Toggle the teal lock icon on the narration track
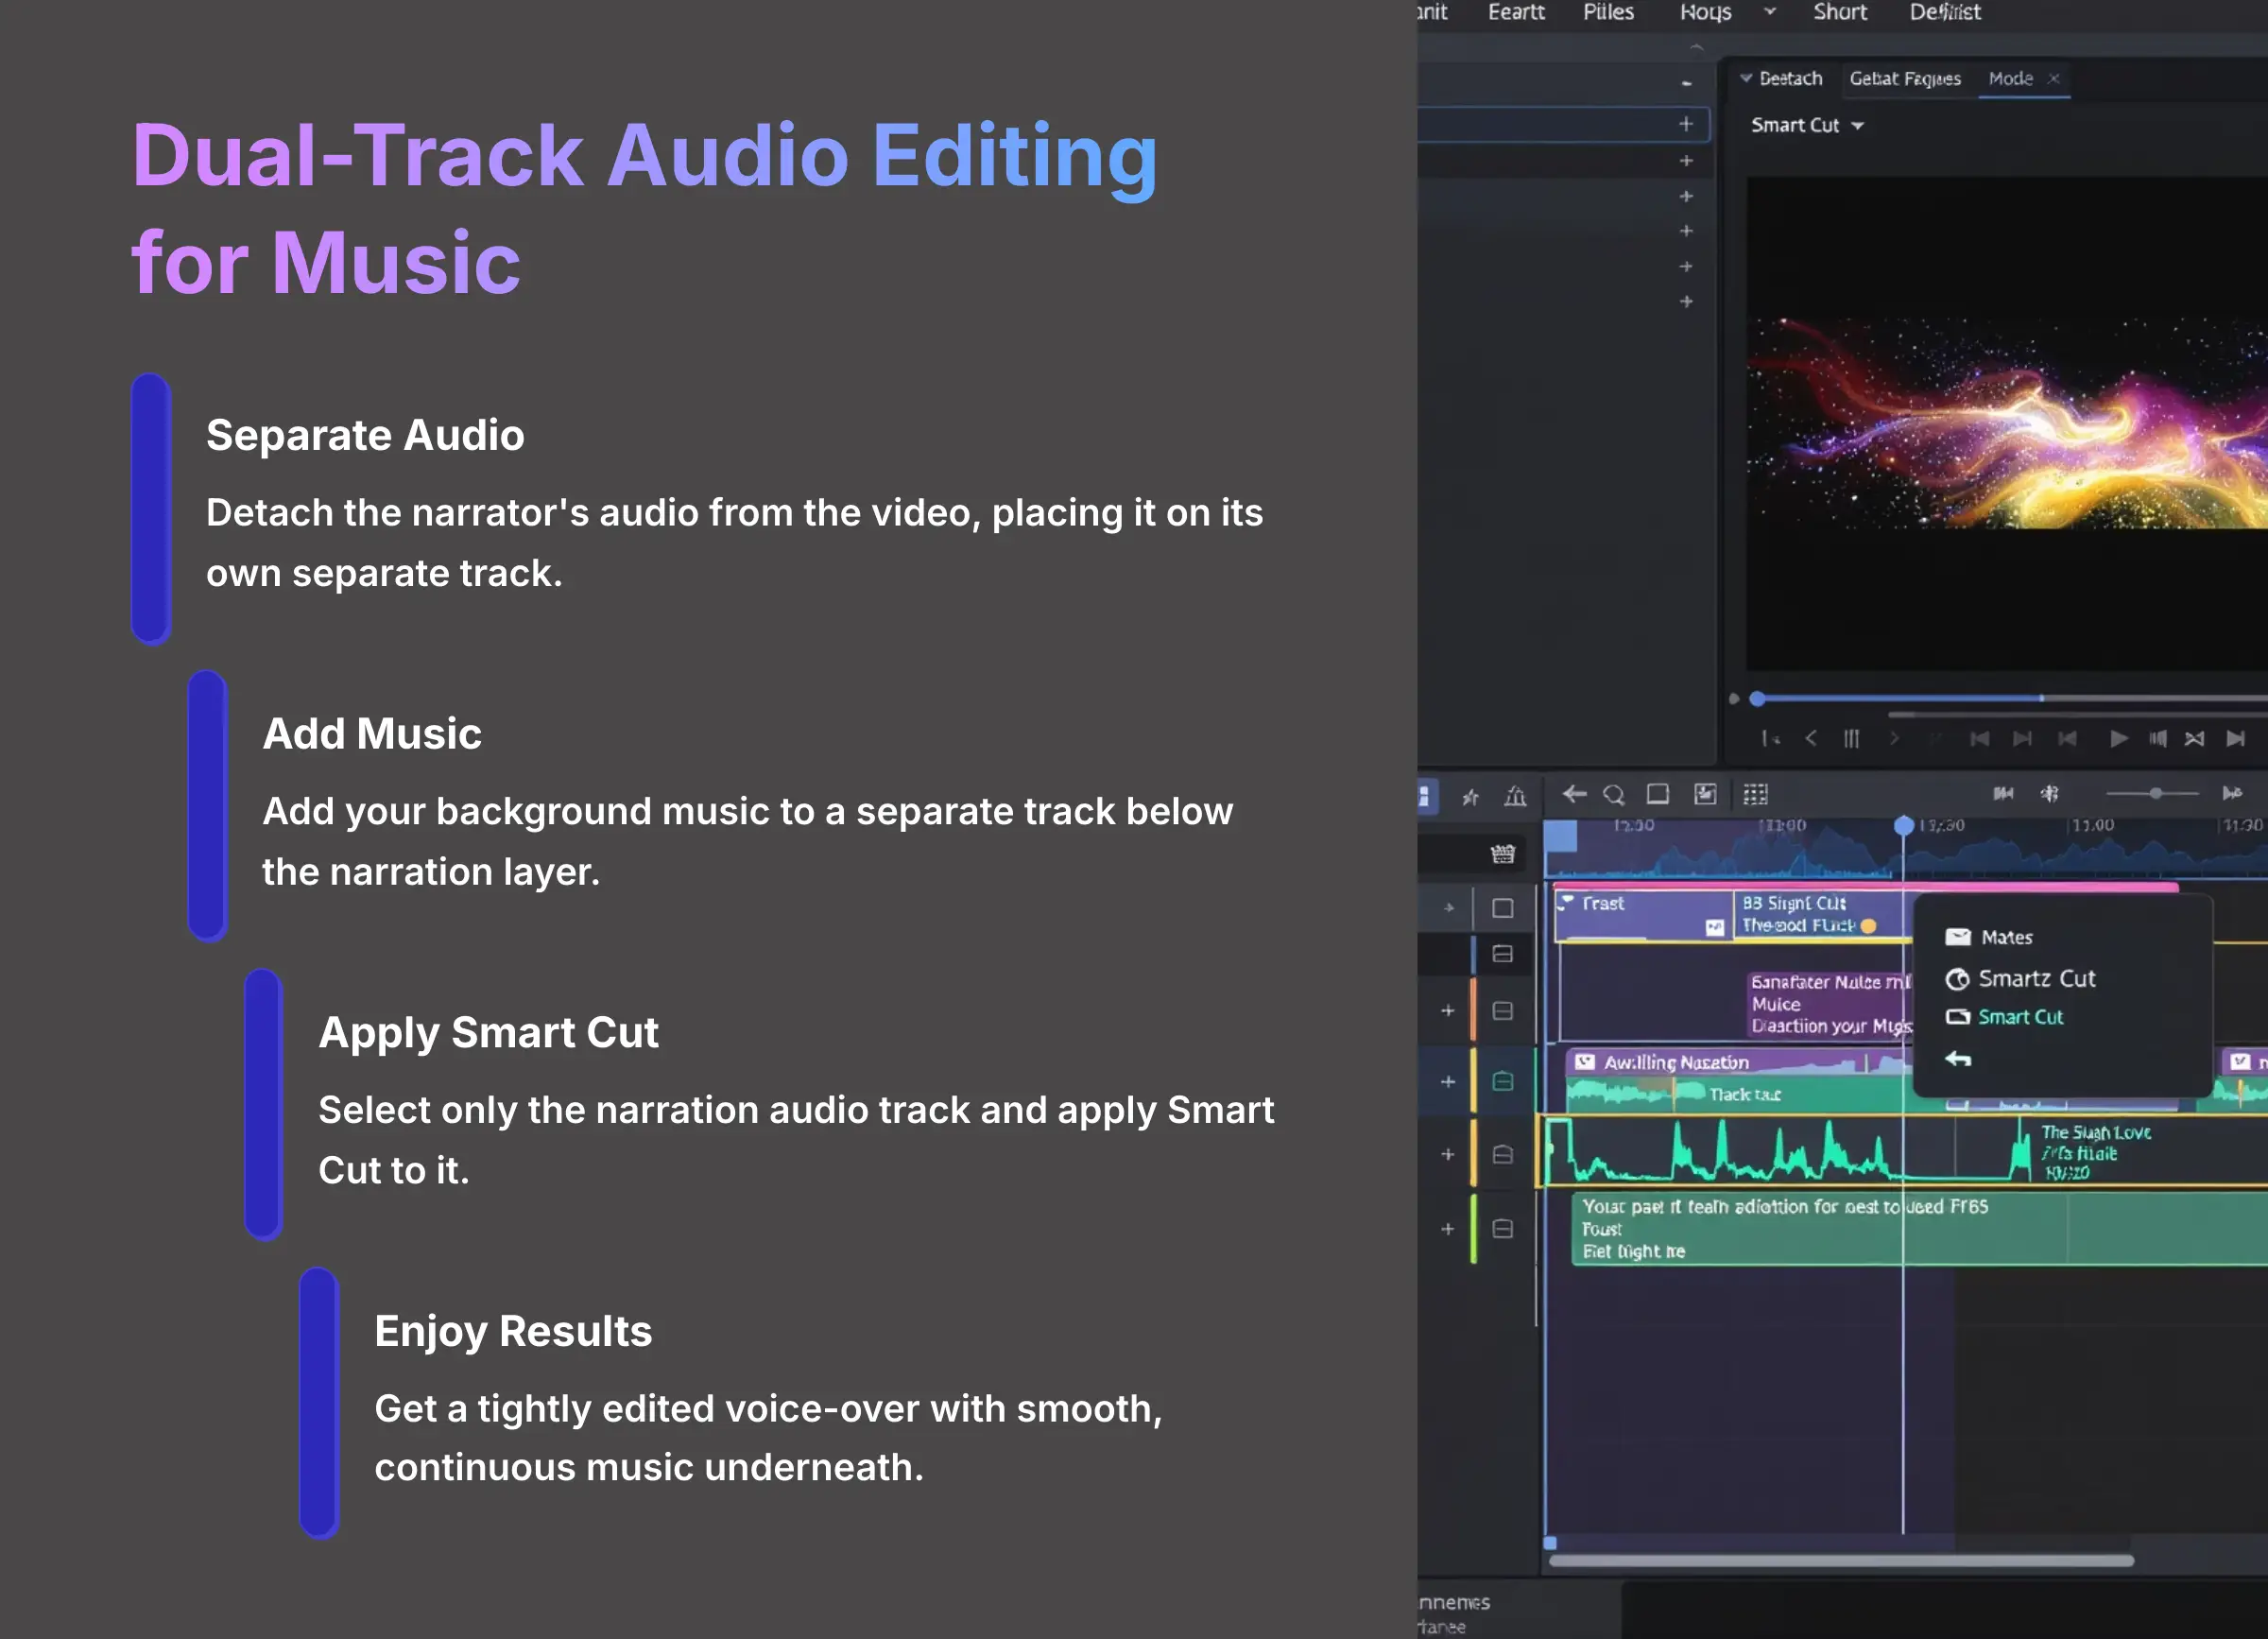The height and width of the screenshot is (1639, 2268). (x=1503, y=1081)
